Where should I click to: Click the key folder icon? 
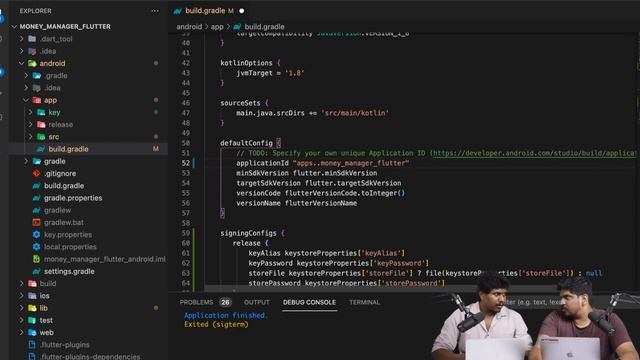pos(41,112)
